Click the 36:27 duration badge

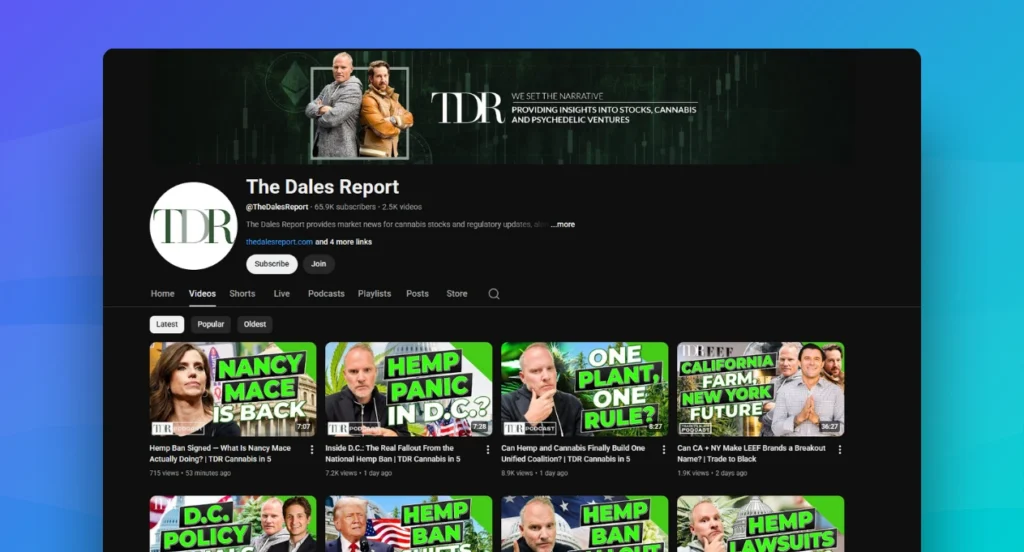pos(829,427)
